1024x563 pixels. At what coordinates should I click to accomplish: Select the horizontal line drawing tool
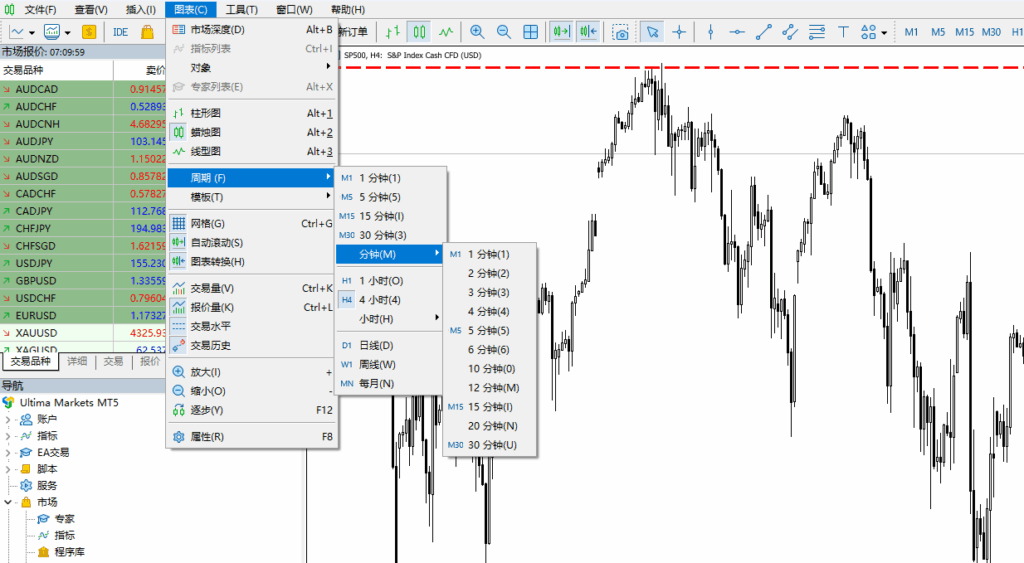pos(737,31)
